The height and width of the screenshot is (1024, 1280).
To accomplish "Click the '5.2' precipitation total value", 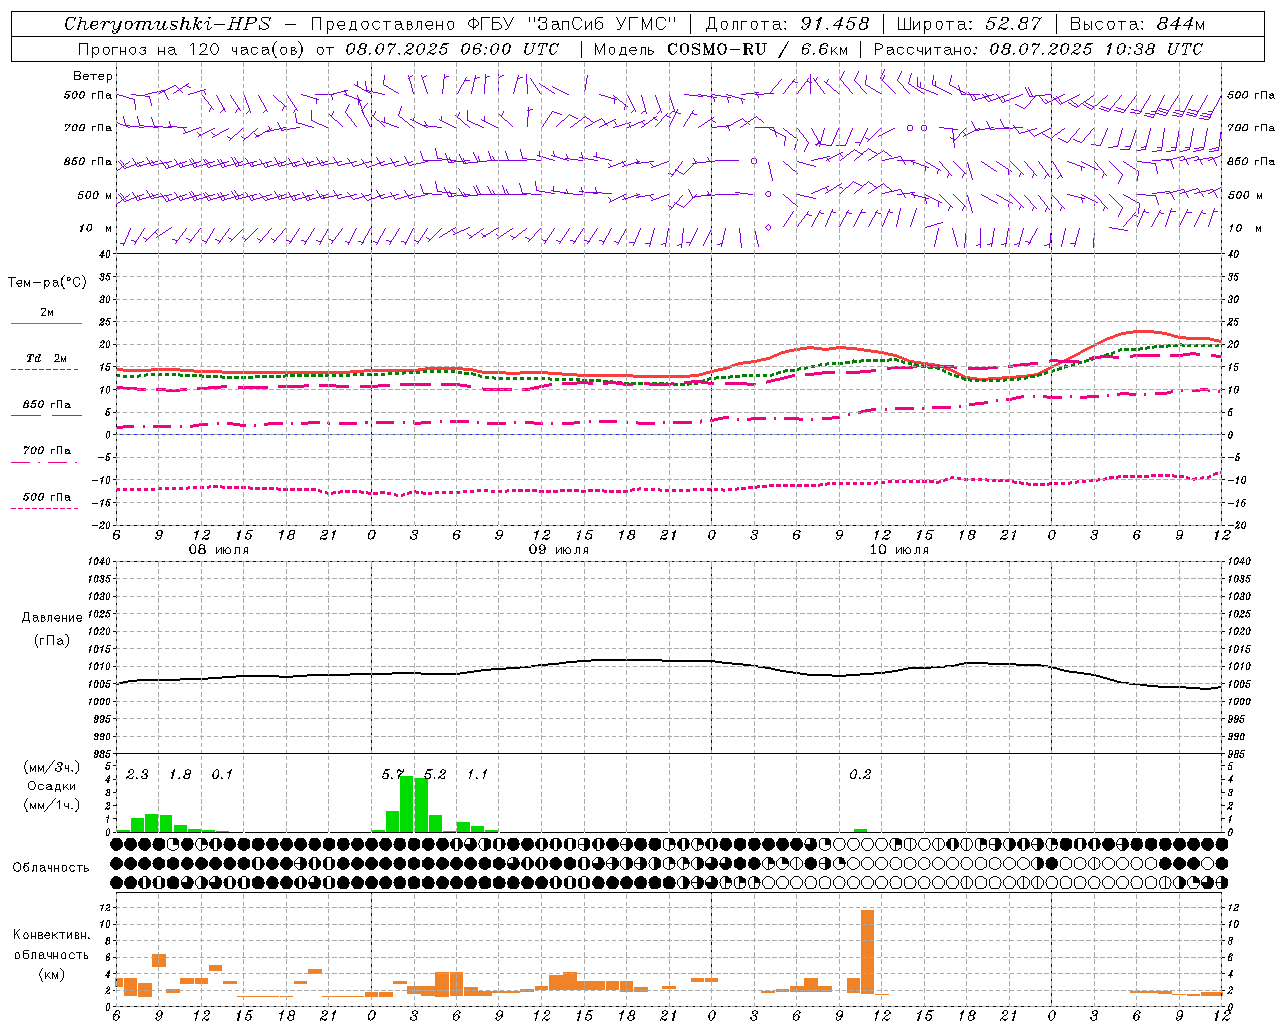I will click(435, 775).
